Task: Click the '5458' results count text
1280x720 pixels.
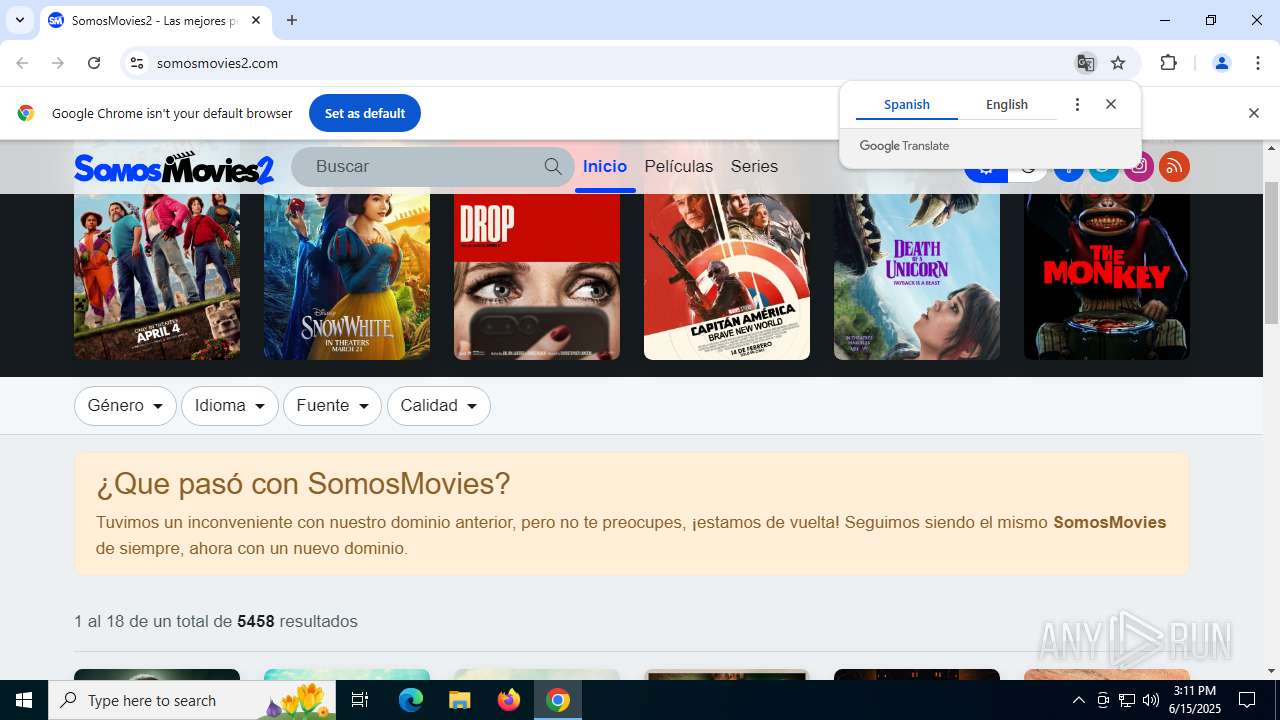Action: (256, 621)
